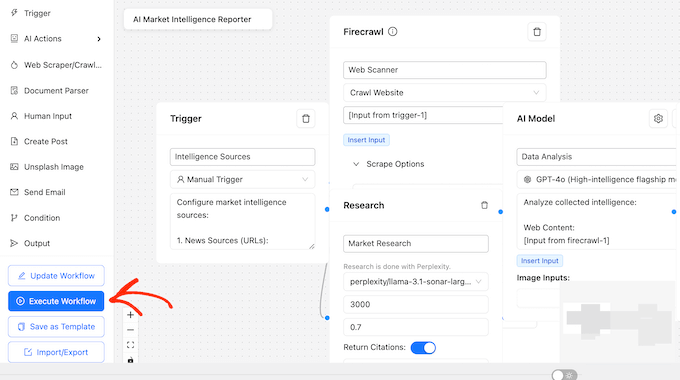680x380 pixels.
Task: Click the Create Post document icon
Action: click(x=14, y=141)
